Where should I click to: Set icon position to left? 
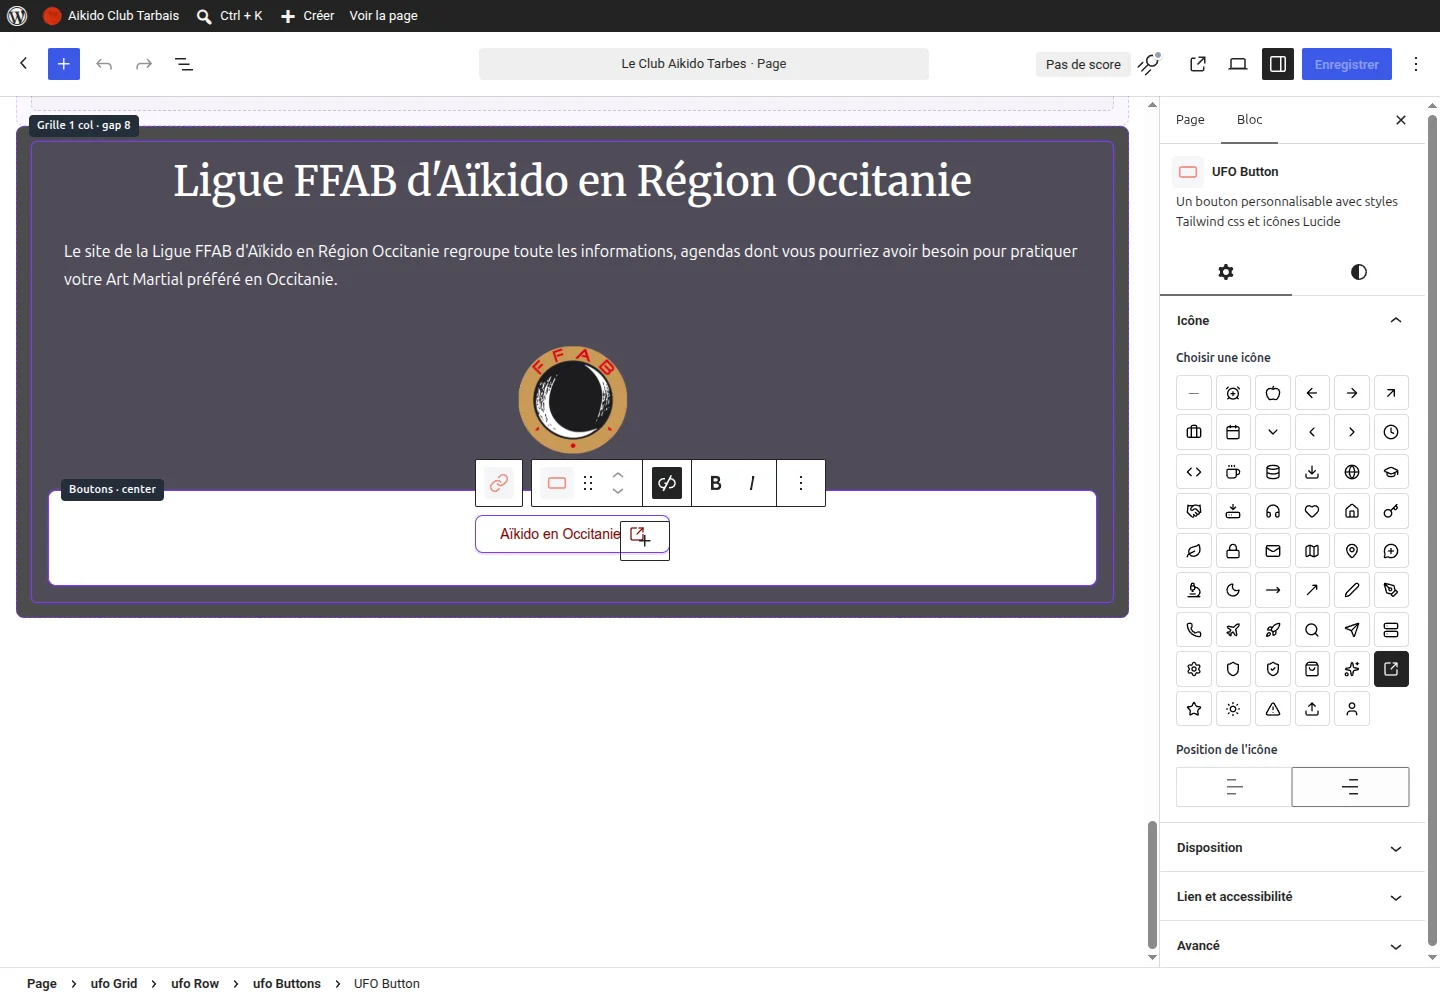tap(1234, 787)
